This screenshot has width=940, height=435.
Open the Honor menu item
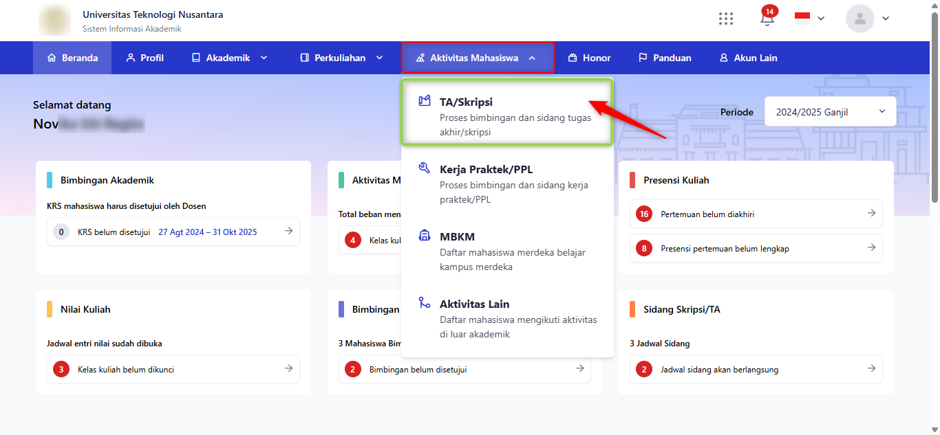[x=589, y=58]
